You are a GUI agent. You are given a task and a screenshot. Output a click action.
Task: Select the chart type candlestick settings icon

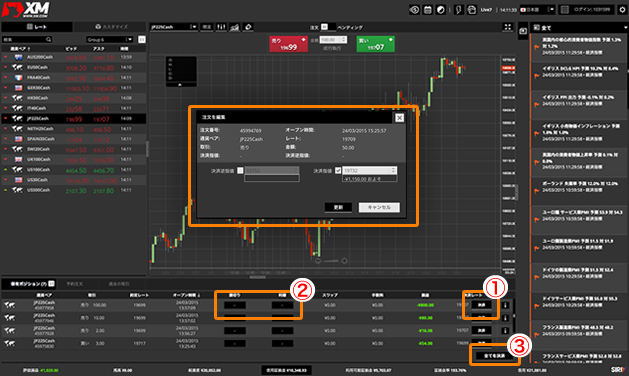point(221,27)
